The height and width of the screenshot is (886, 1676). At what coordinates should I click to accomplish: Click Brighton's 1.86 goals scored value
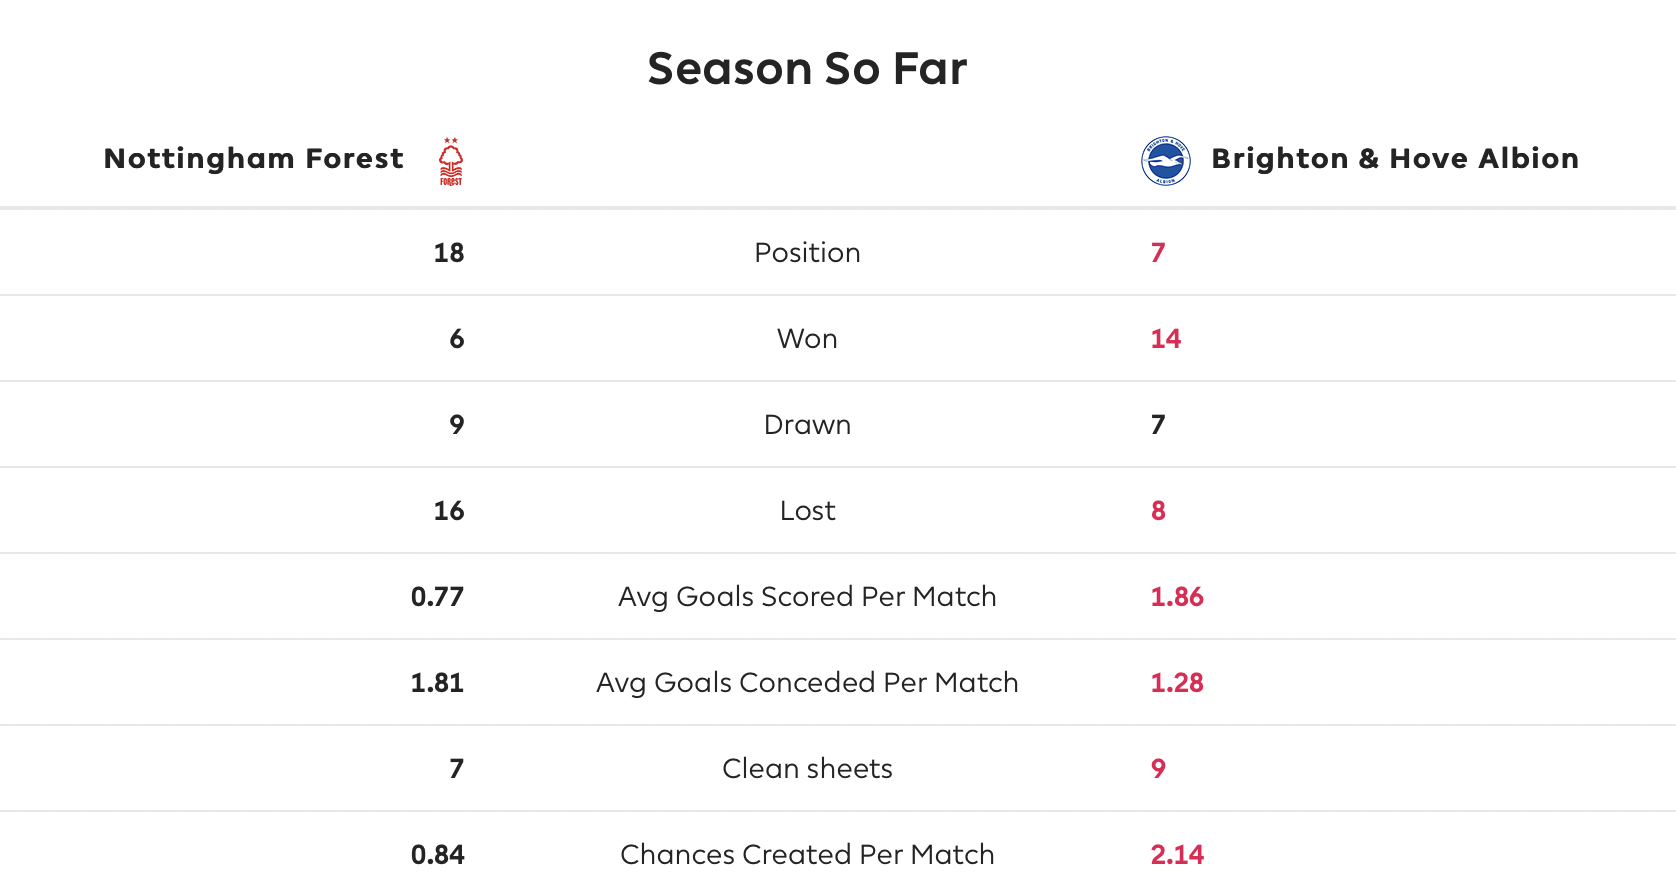tap(1177, 597)
